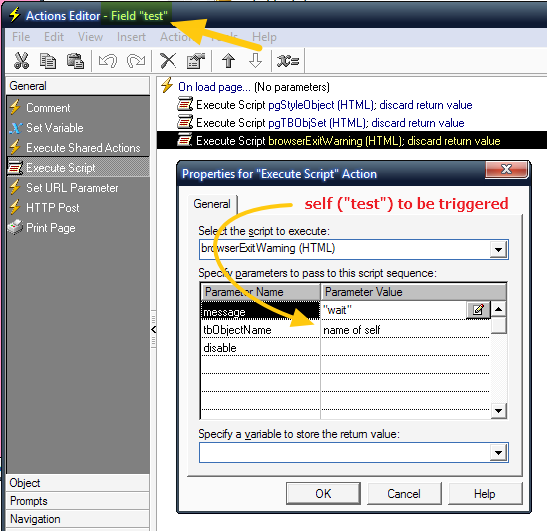Collapse the left panel splitter arrow
The height and width of the screenshot is (531, 547).
pos(153,329)
